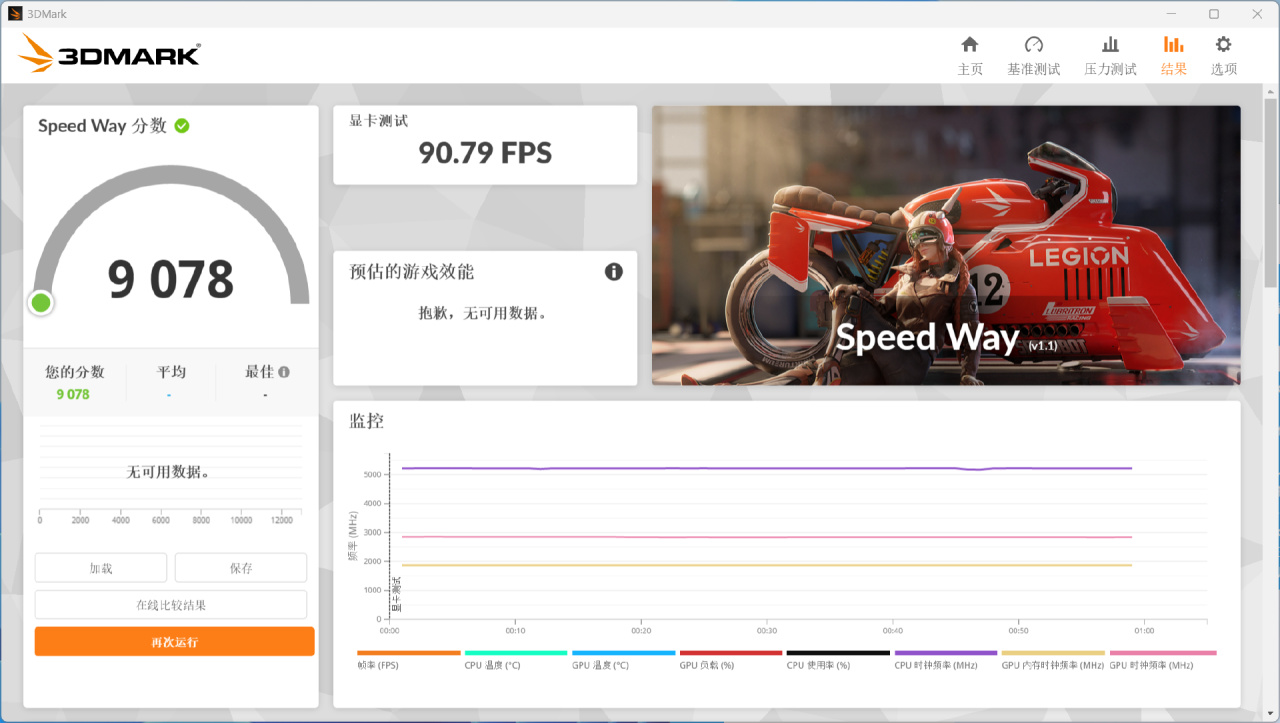Click the 预估的游戏效能 heading
This screenshot has width=1280, height=723.
tap(411, 272)
